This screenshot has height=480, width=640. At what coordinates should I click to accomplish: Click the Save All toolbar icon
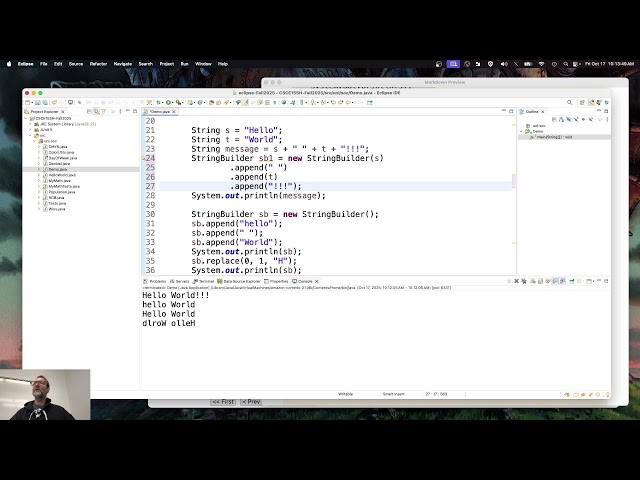point(45,102)
